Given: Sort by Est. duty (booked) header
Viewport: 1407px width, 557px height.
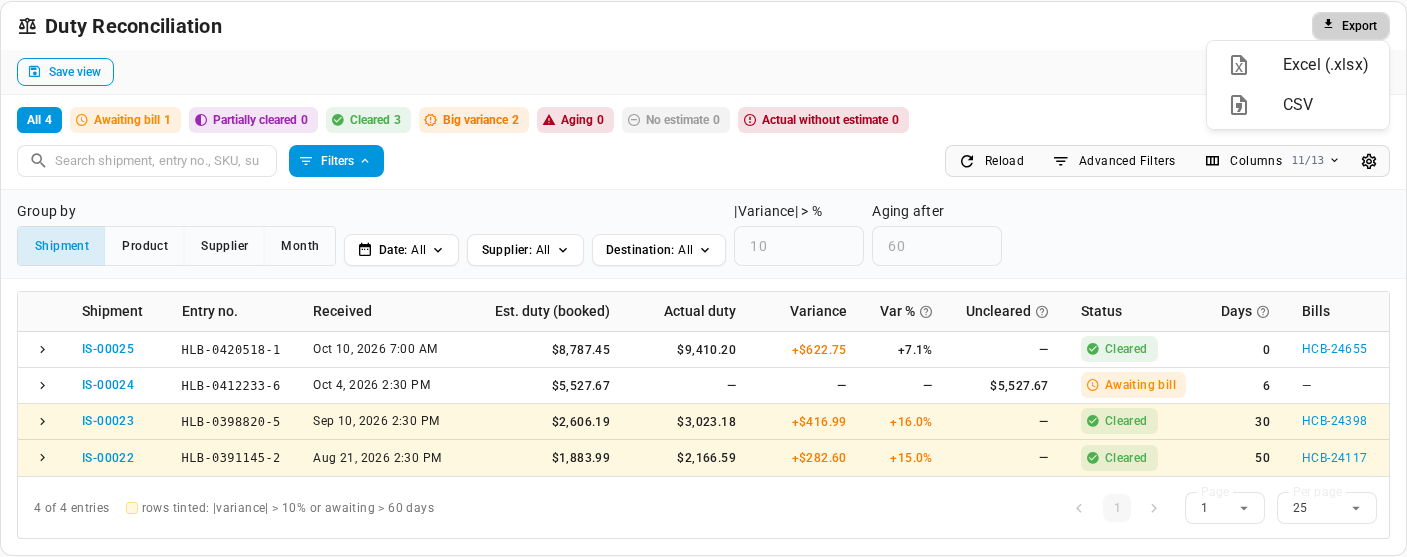Looking at the screenshot, I should pyautogui.click(x=552, y=311).
